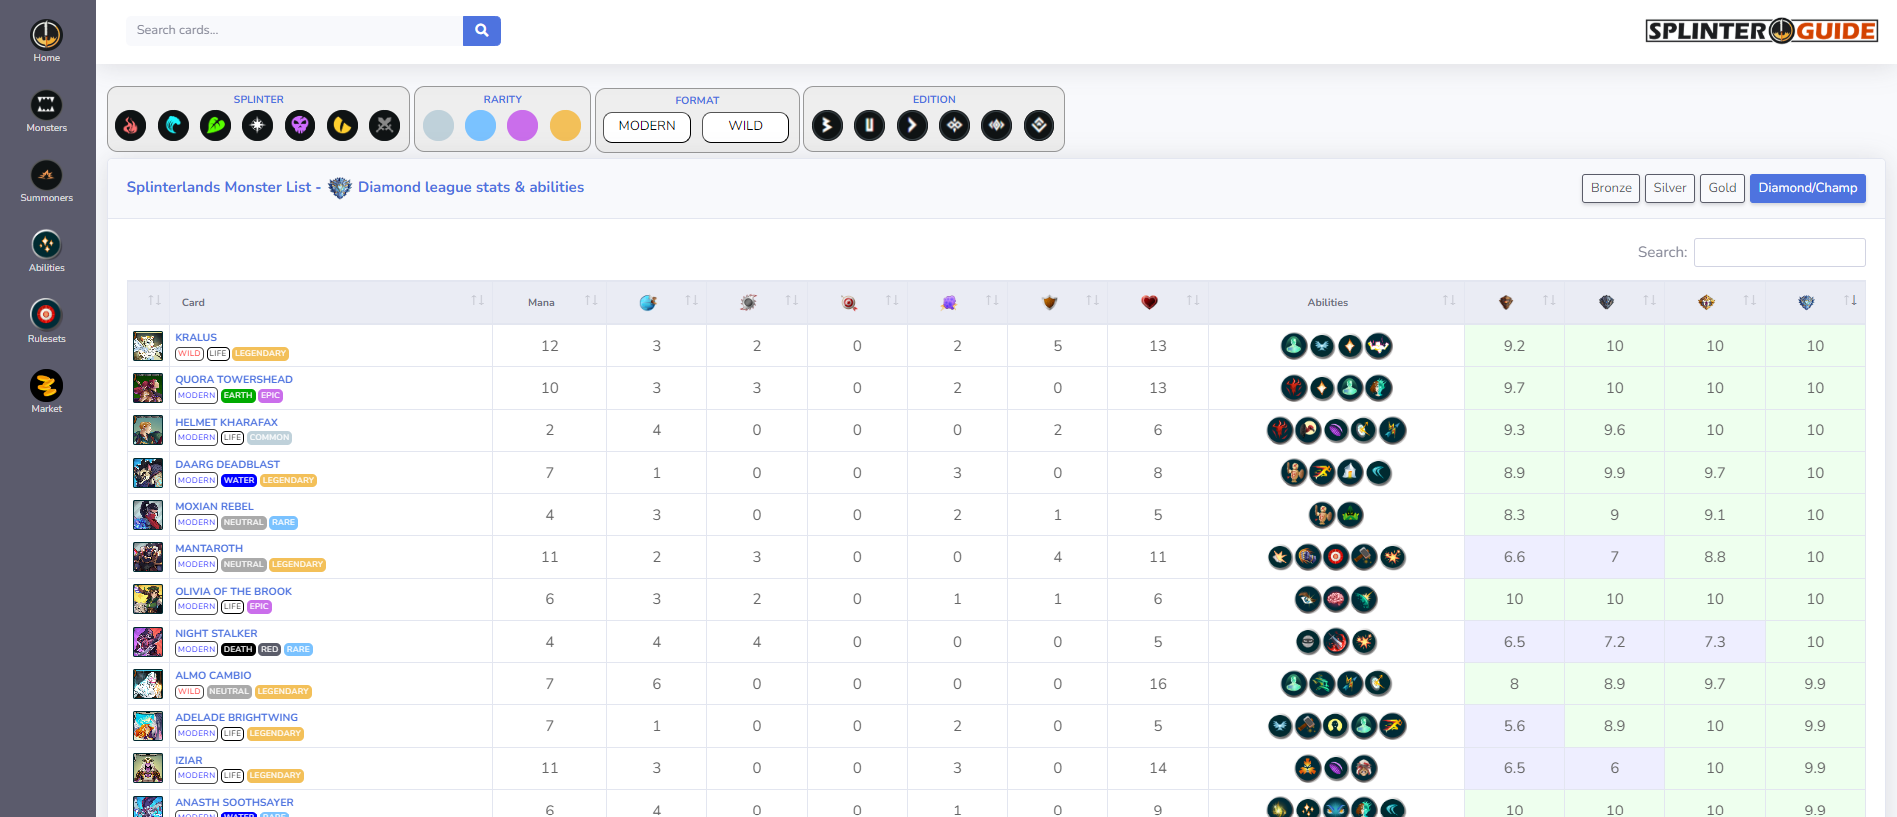The width and height of the screenshot is (1897, 817).
Task: Open Rulesets in the sidebar
Action: [46, 322]
